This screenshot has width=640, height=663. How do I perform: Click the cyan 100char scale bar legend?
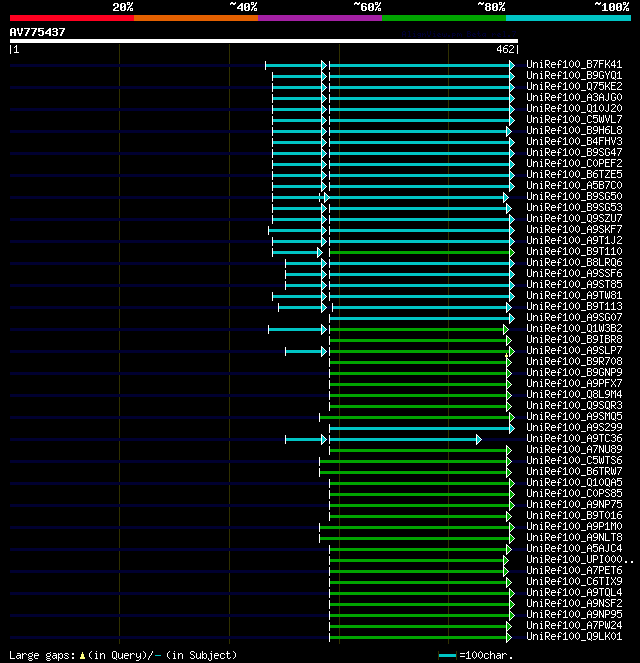(x=448, y=655)
